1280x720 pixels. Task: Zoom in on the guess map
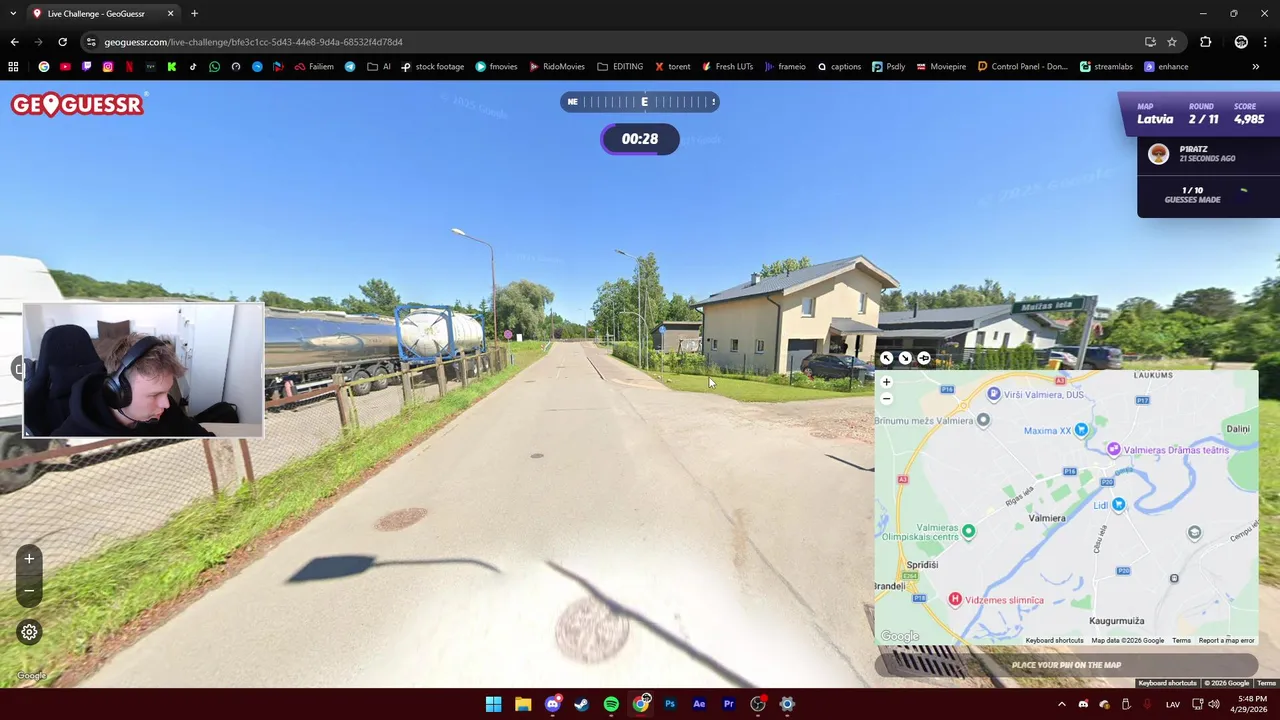[x=886, y=382]
